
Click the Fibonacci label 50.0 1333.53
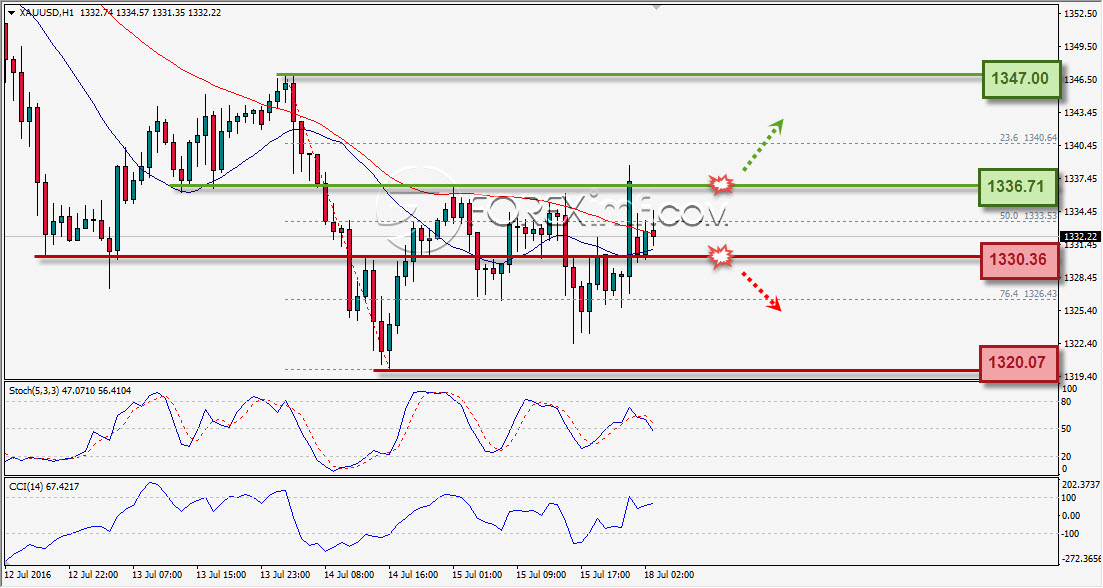coord(1028,216)
